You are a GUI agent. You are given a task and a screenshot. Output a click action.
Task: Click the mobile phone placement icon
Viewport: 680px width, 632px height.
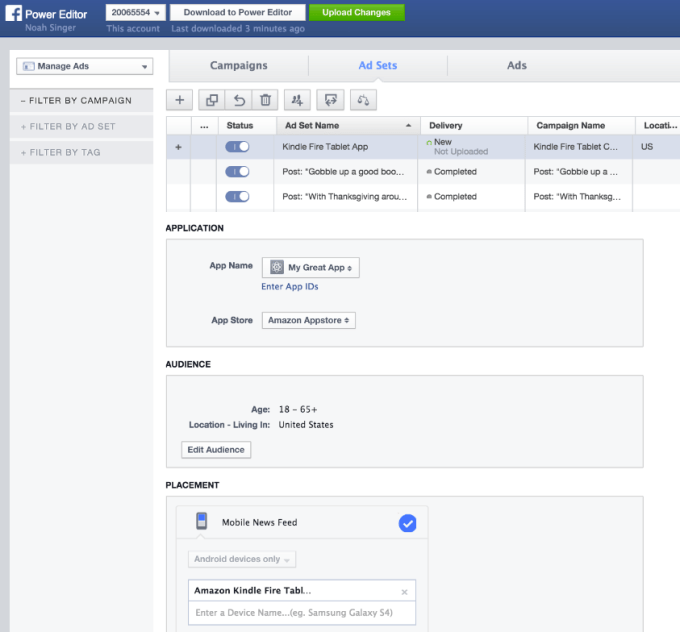(202, 522)
